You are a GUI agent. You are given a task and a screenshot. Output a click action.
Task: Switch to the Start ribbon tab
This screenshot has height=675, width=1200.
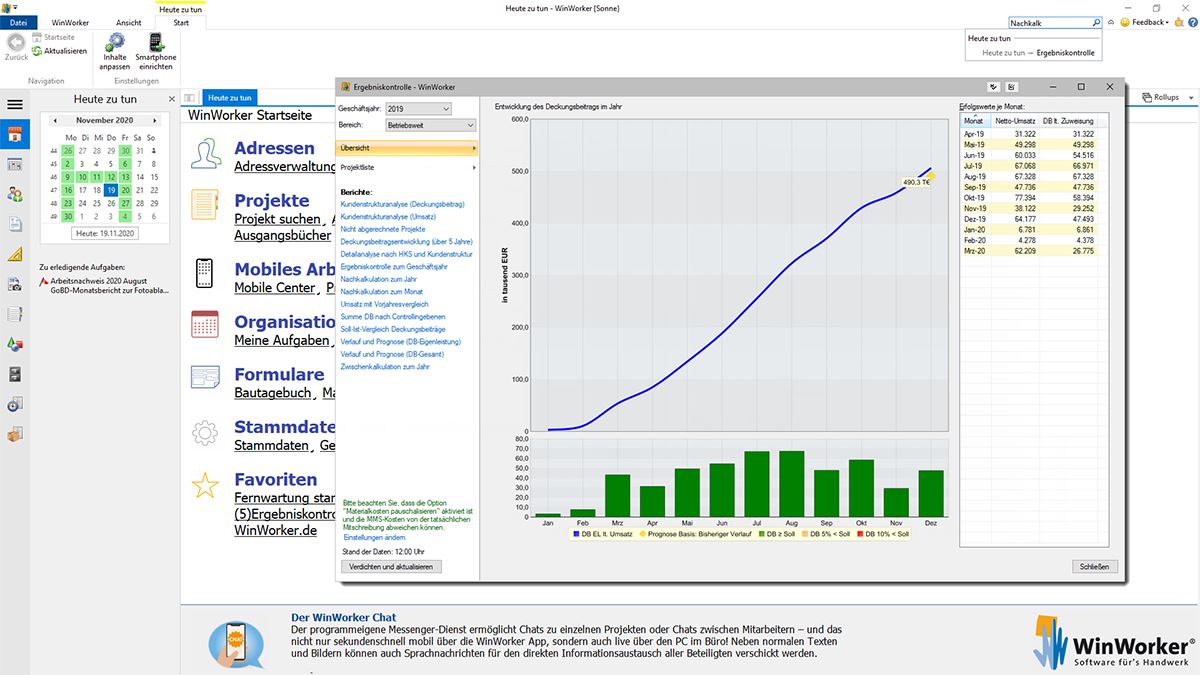pos(181,22)
